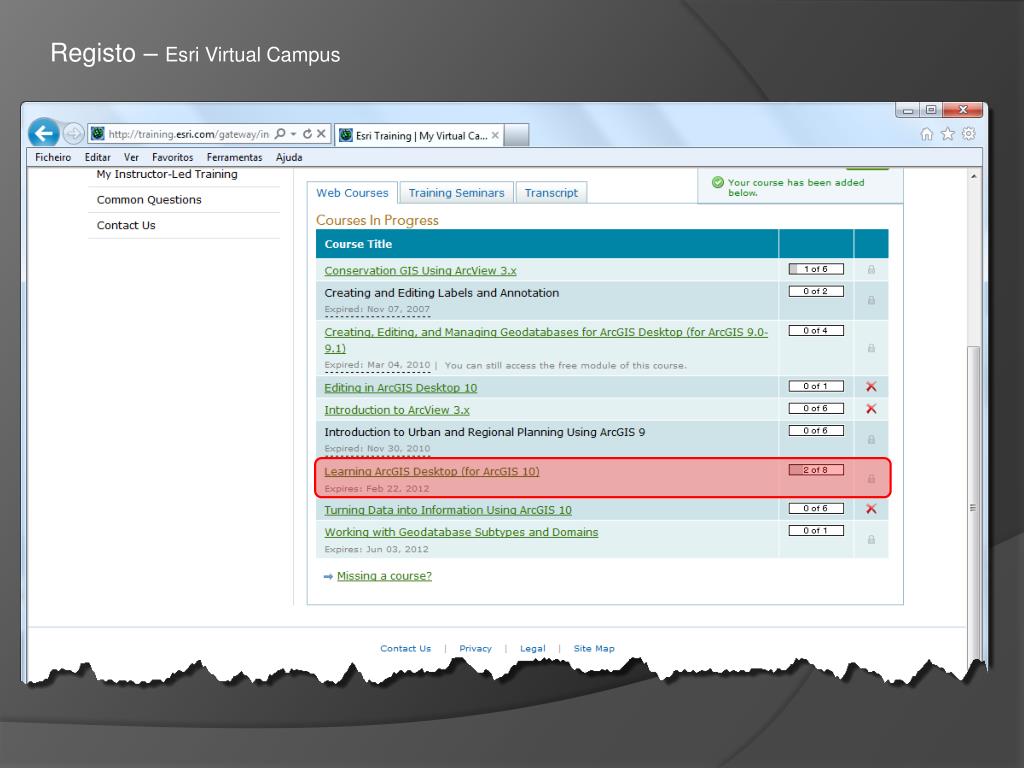Click the search magnifier in address bar

(280, 134)
